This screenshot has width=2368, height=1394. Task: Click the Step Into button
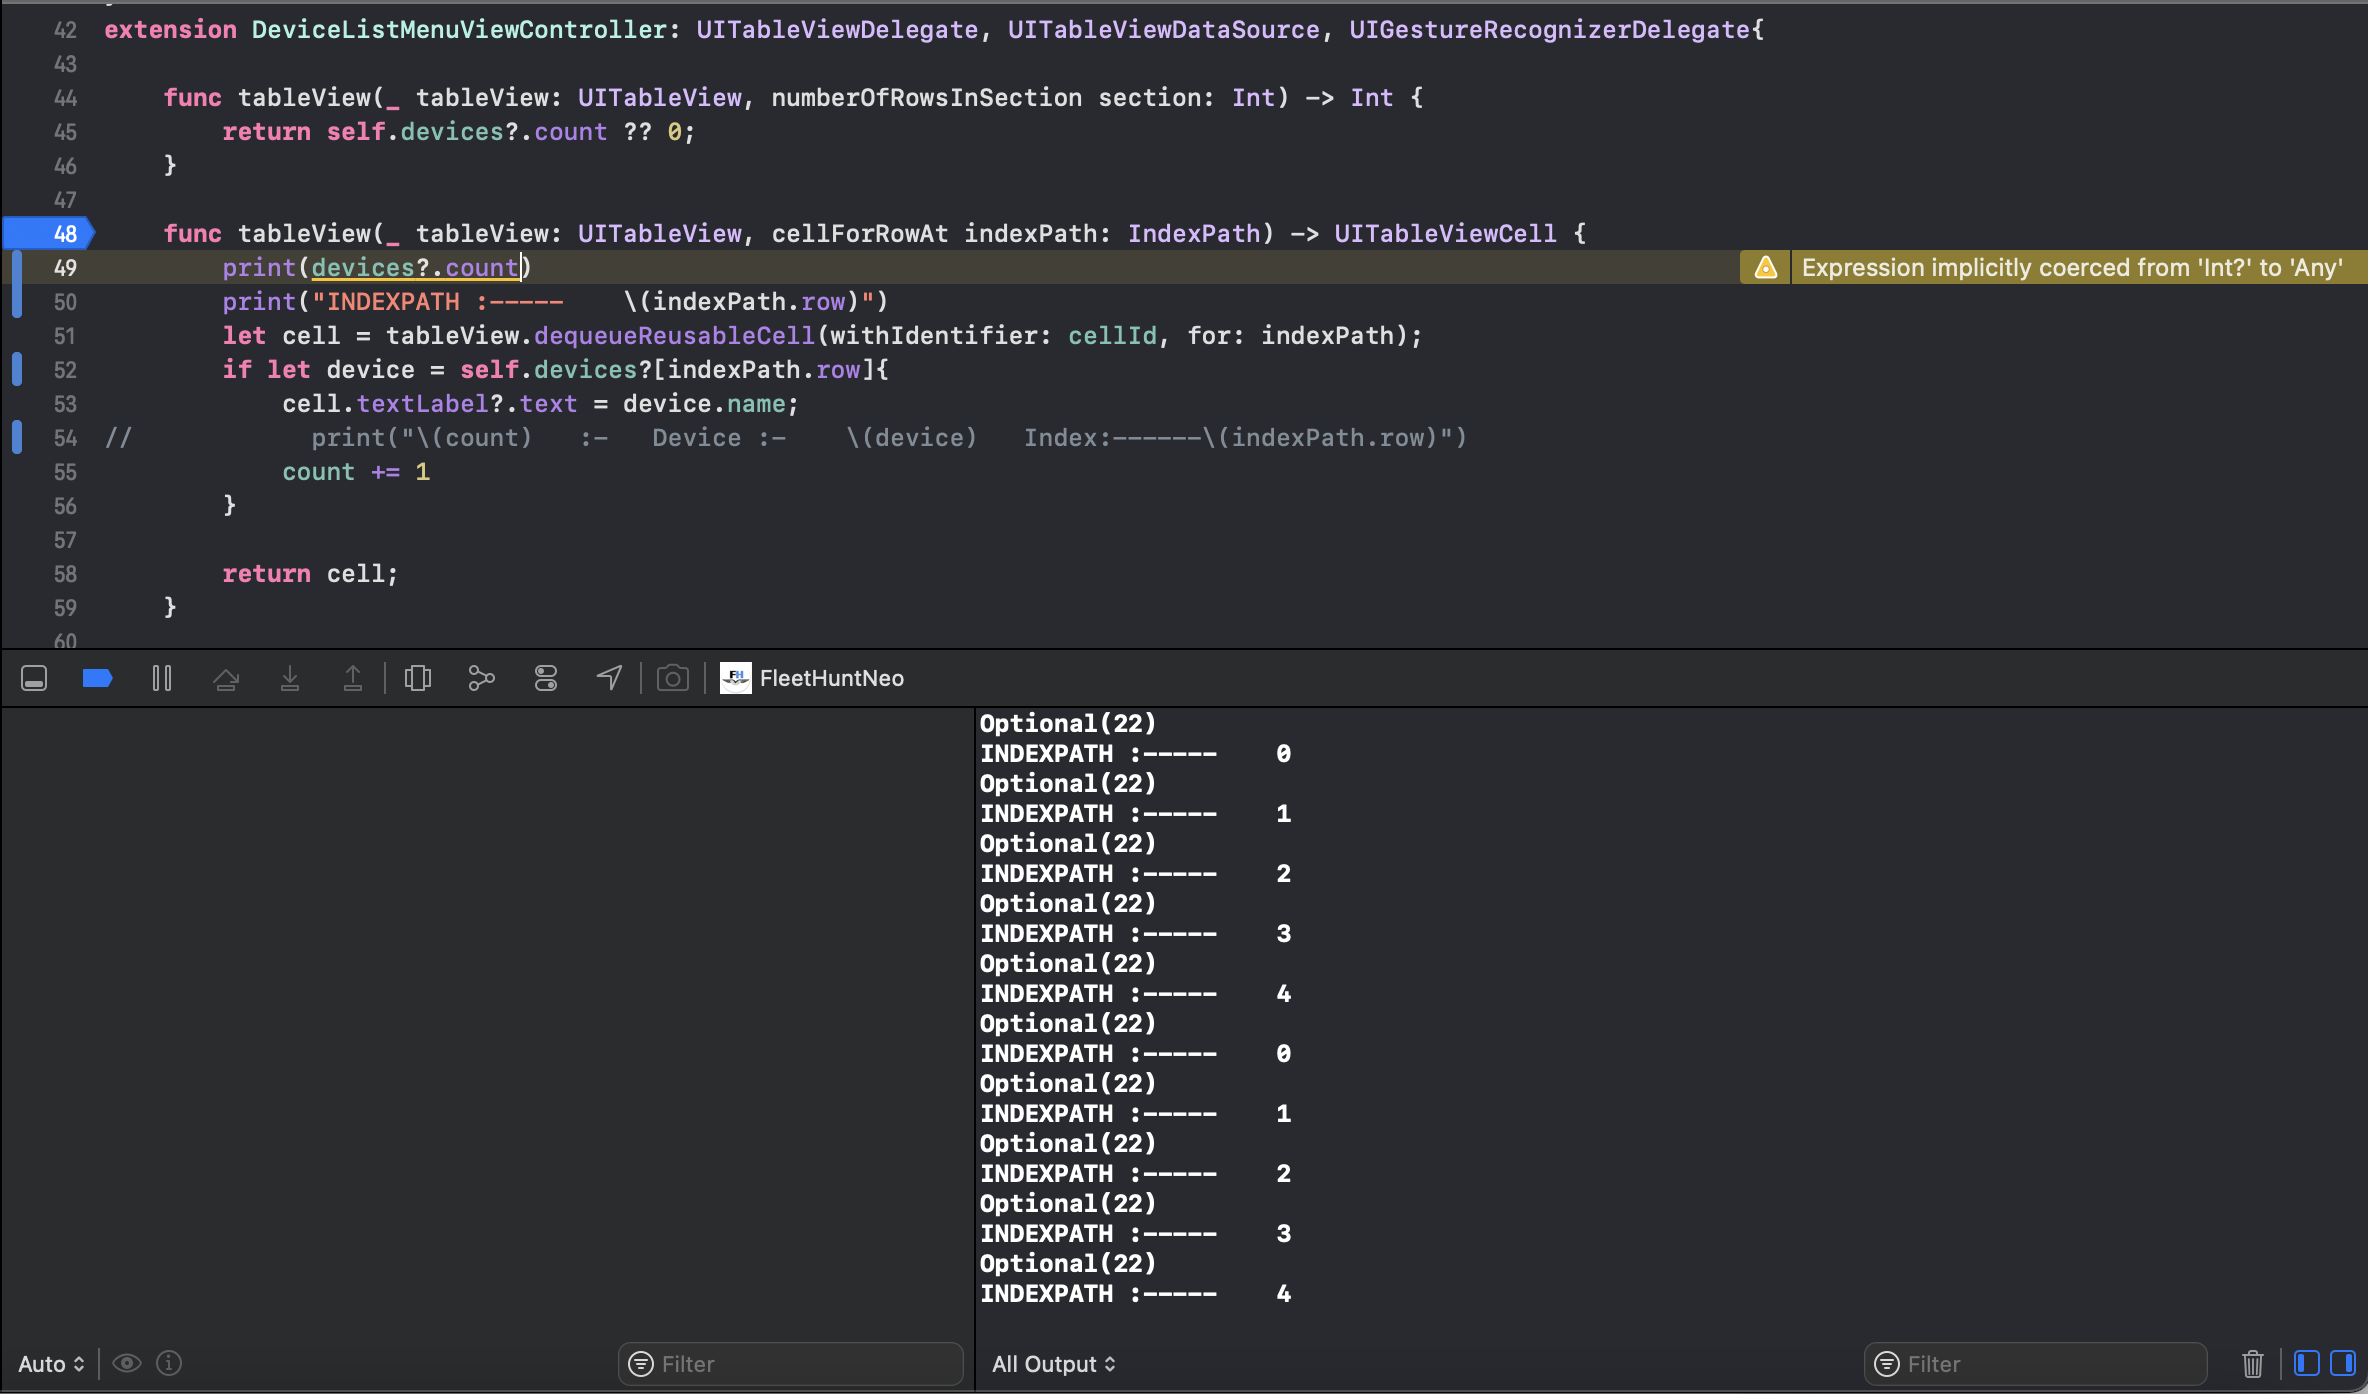290,678
